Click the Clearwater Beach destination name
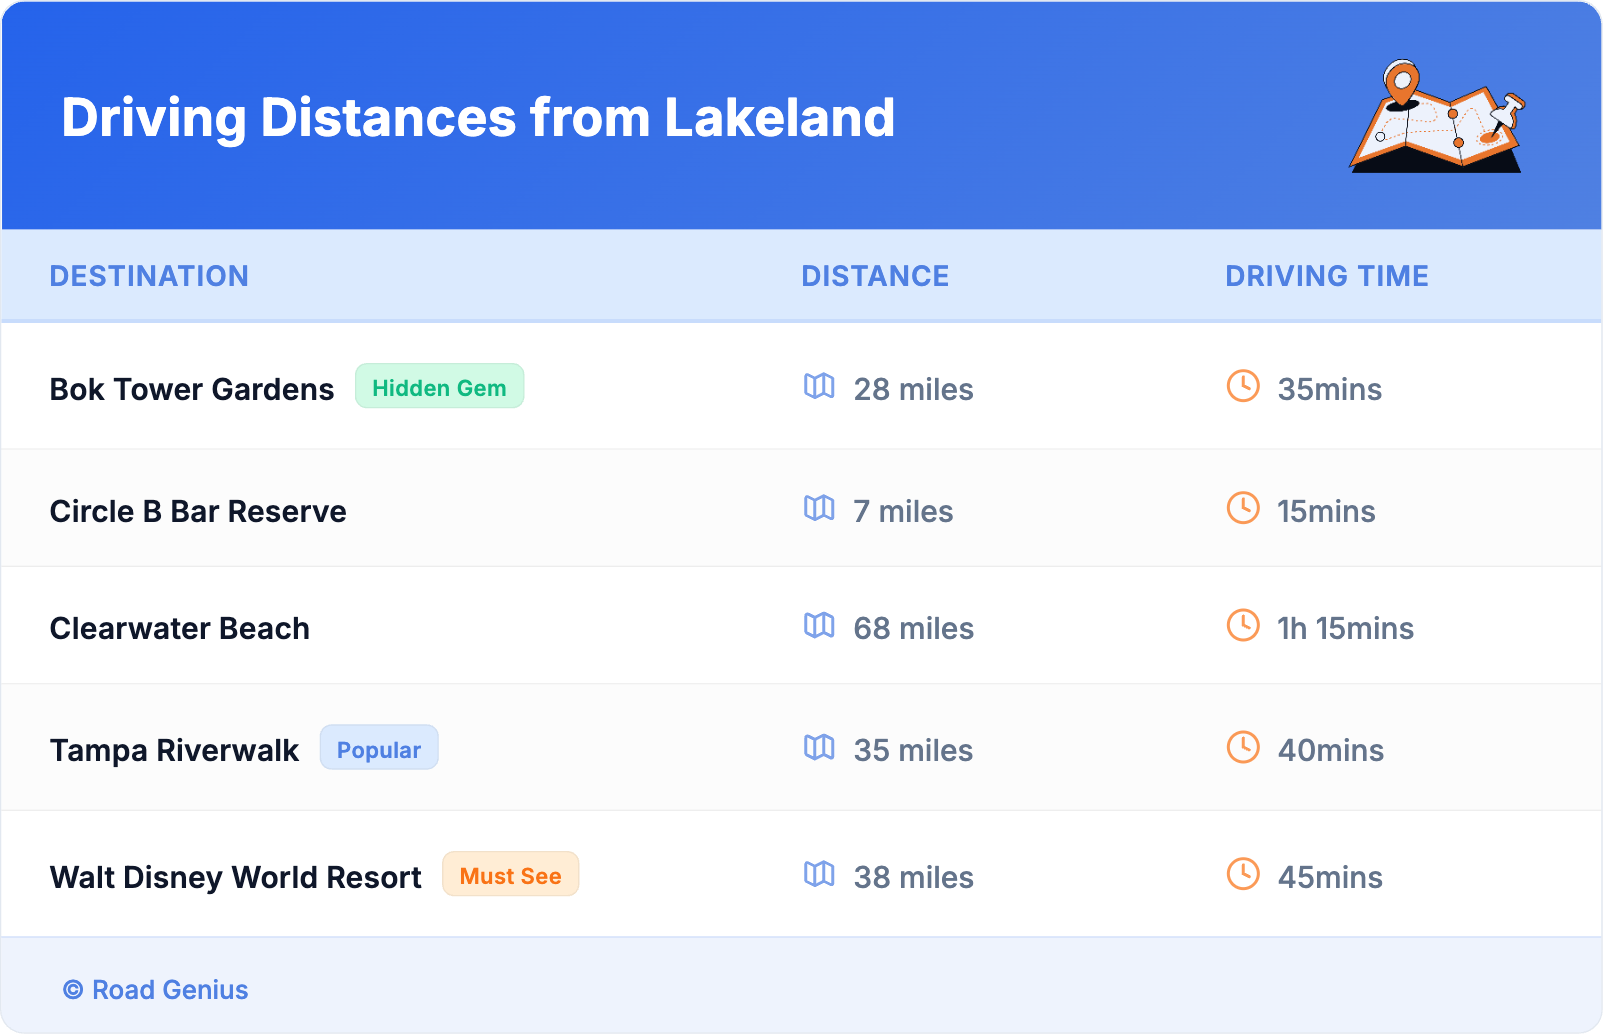This screenshot has height=1034, width=1604. tap(180, 628)
